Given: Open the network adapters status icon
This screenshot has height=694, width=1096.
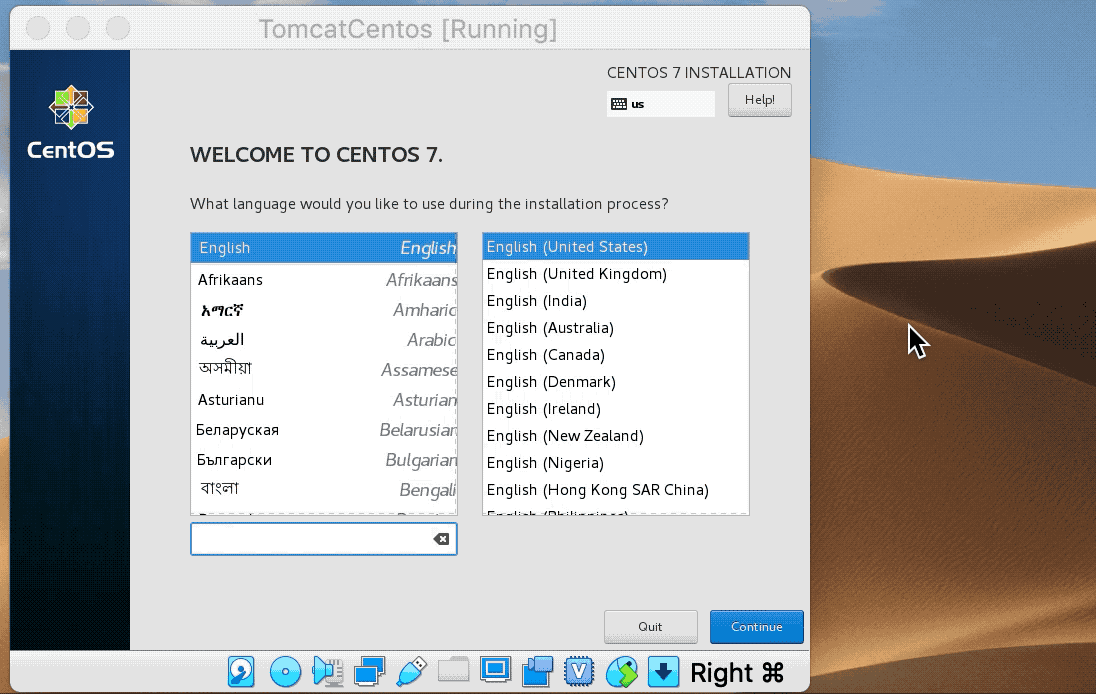Looking at the screenshot, I should (369, 672).
